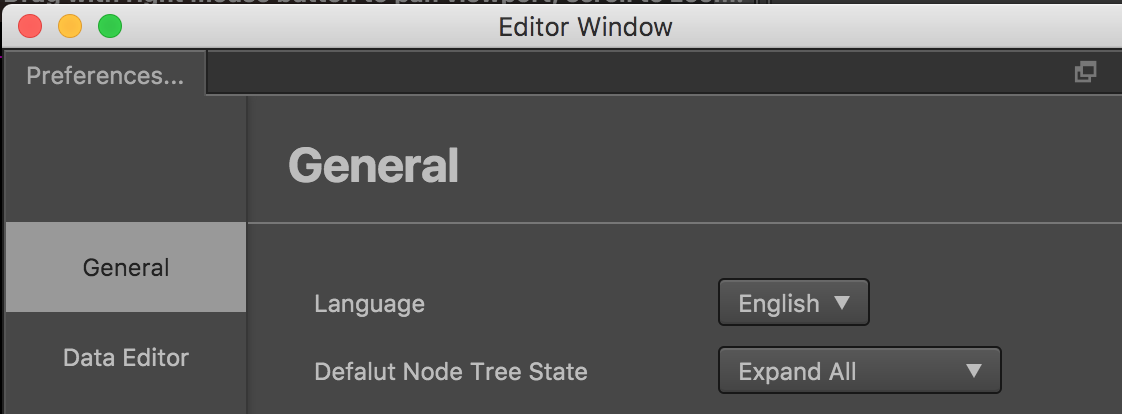Click the Defalut Node Tree State label
This screenshot has height=414, width=1122.
(x=450, y=372)
